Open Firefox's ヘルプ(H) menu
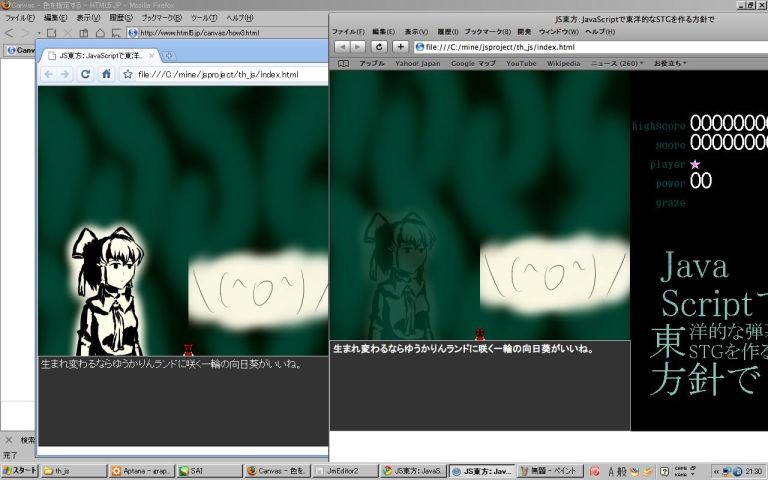 240,18
